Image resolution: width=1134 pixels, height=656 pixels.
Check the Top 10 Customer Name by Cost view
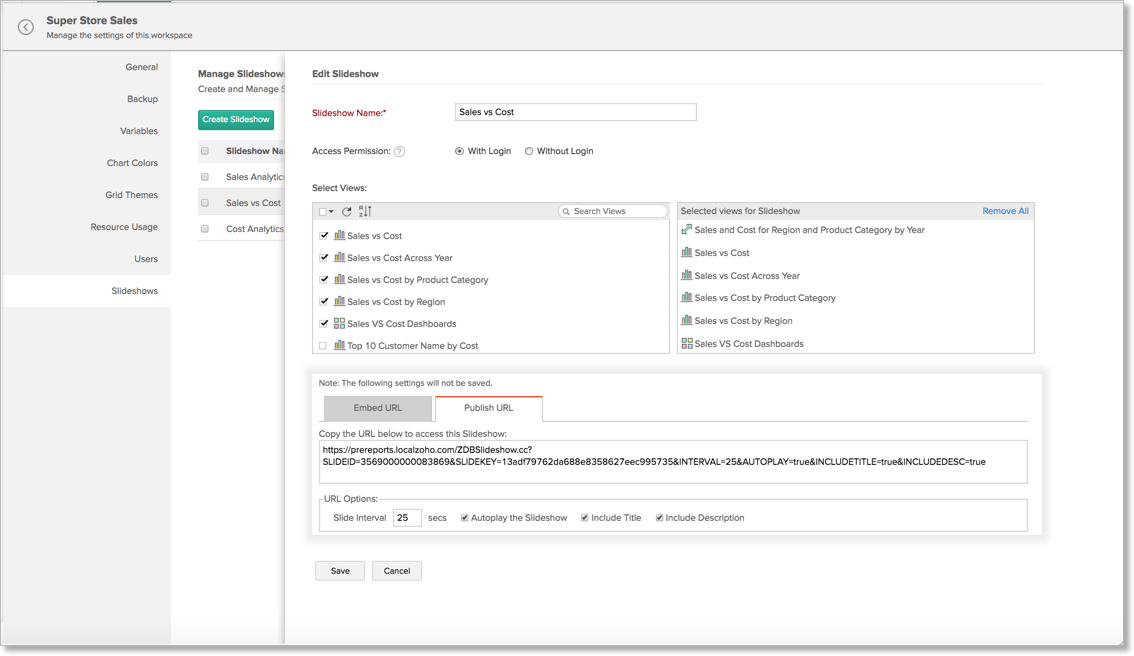(323, 346)
